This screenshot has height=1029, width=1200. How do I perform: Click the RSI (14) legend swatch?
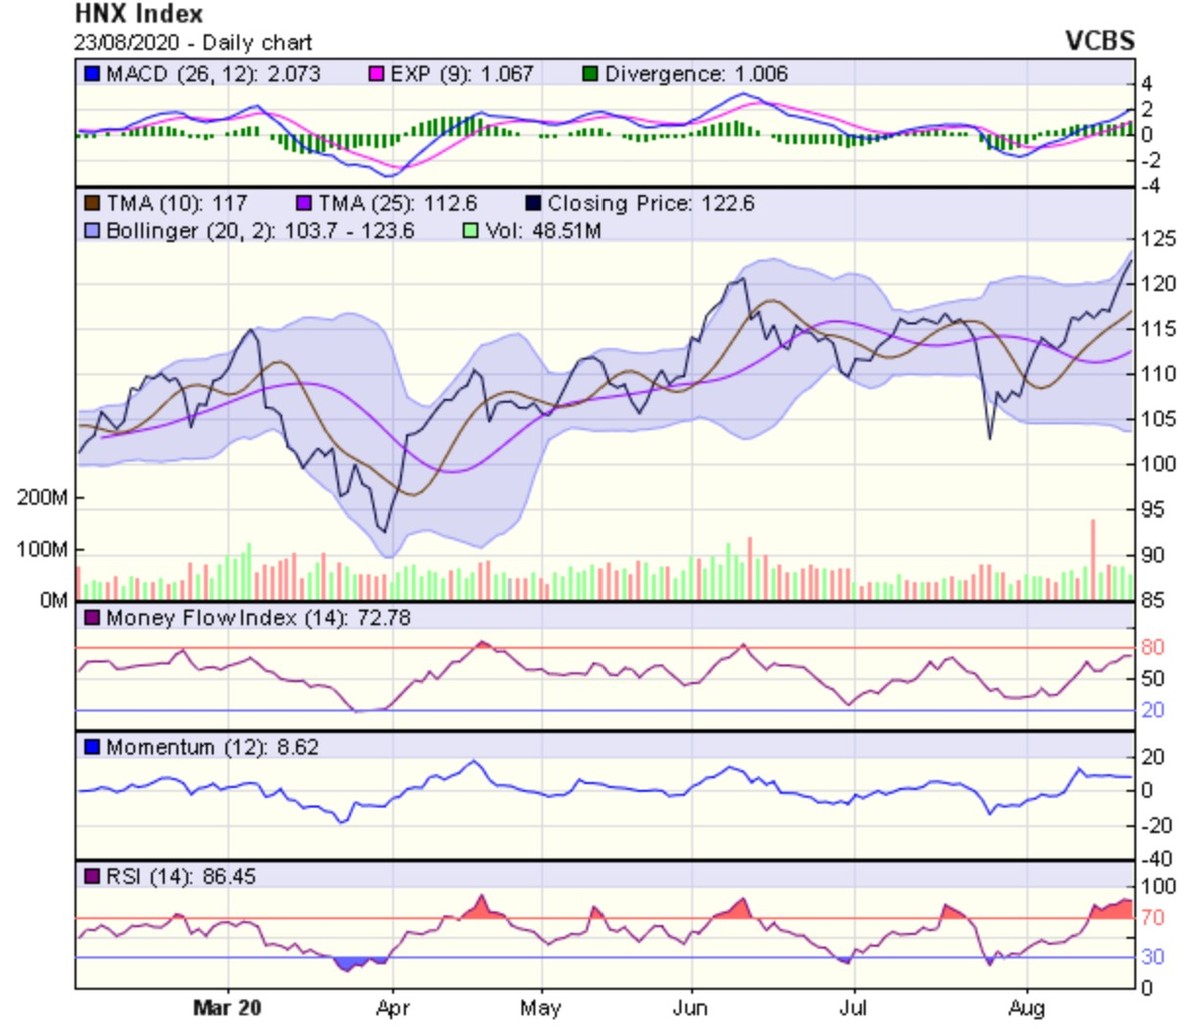pos(93,876)
